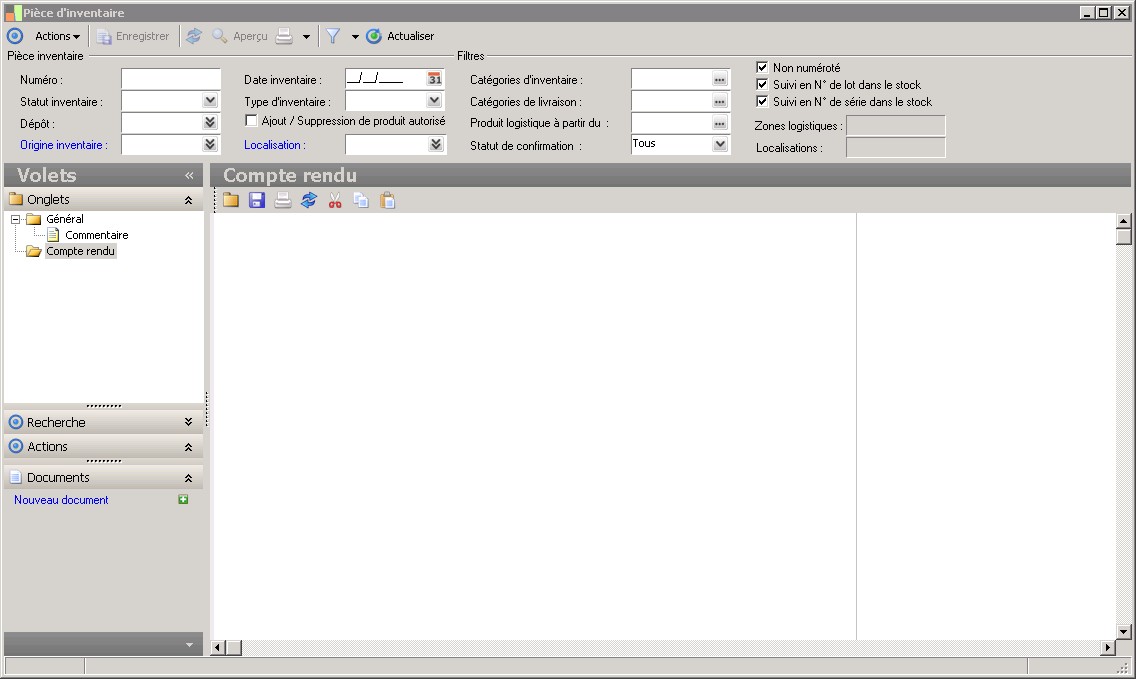
Task: Collapse the Onglets section
Action: 188,200
